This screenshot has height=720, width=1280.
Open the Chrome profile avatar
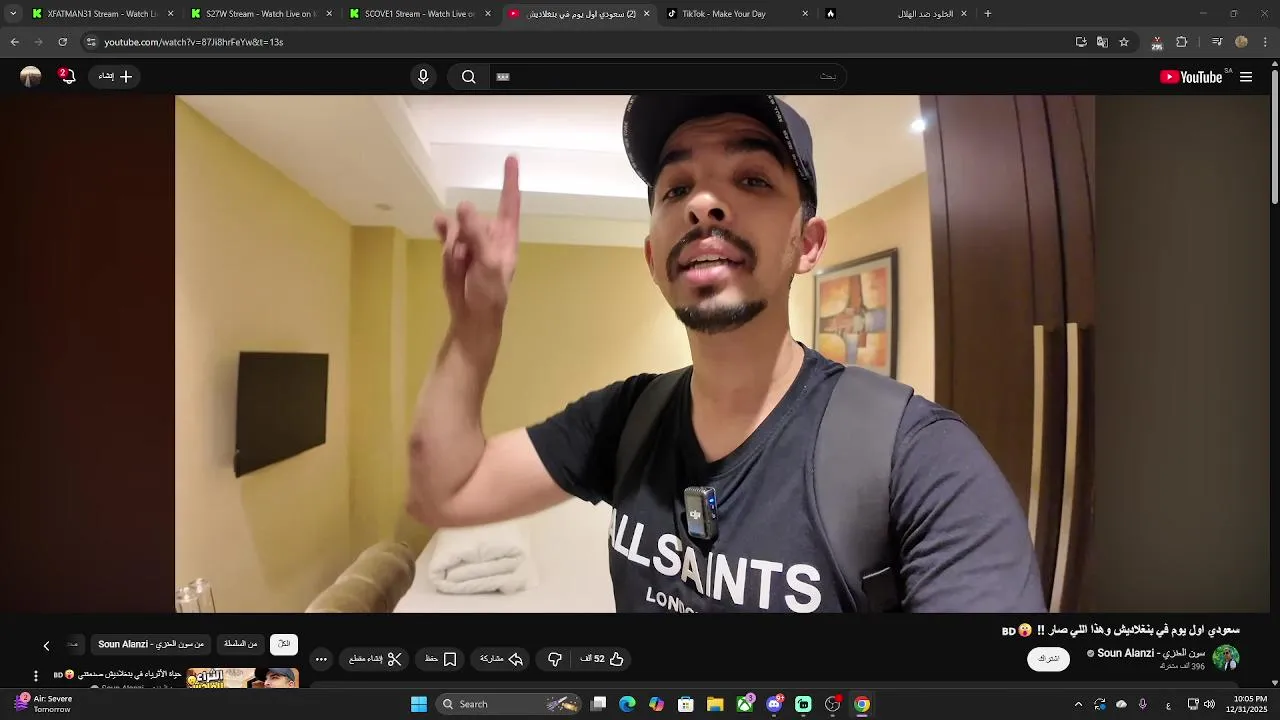click(x=1241, y=42)
